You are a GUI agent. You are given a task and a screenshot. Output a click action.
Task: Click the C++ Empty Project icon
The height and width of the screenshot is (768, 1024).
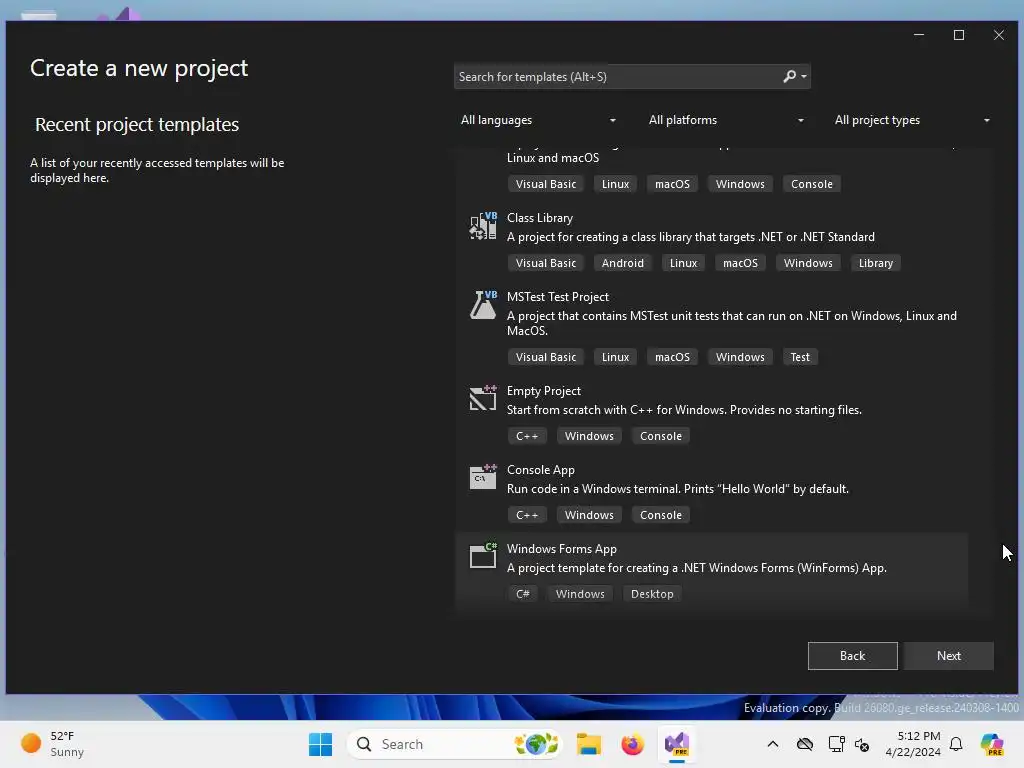(x=483, y=398)
